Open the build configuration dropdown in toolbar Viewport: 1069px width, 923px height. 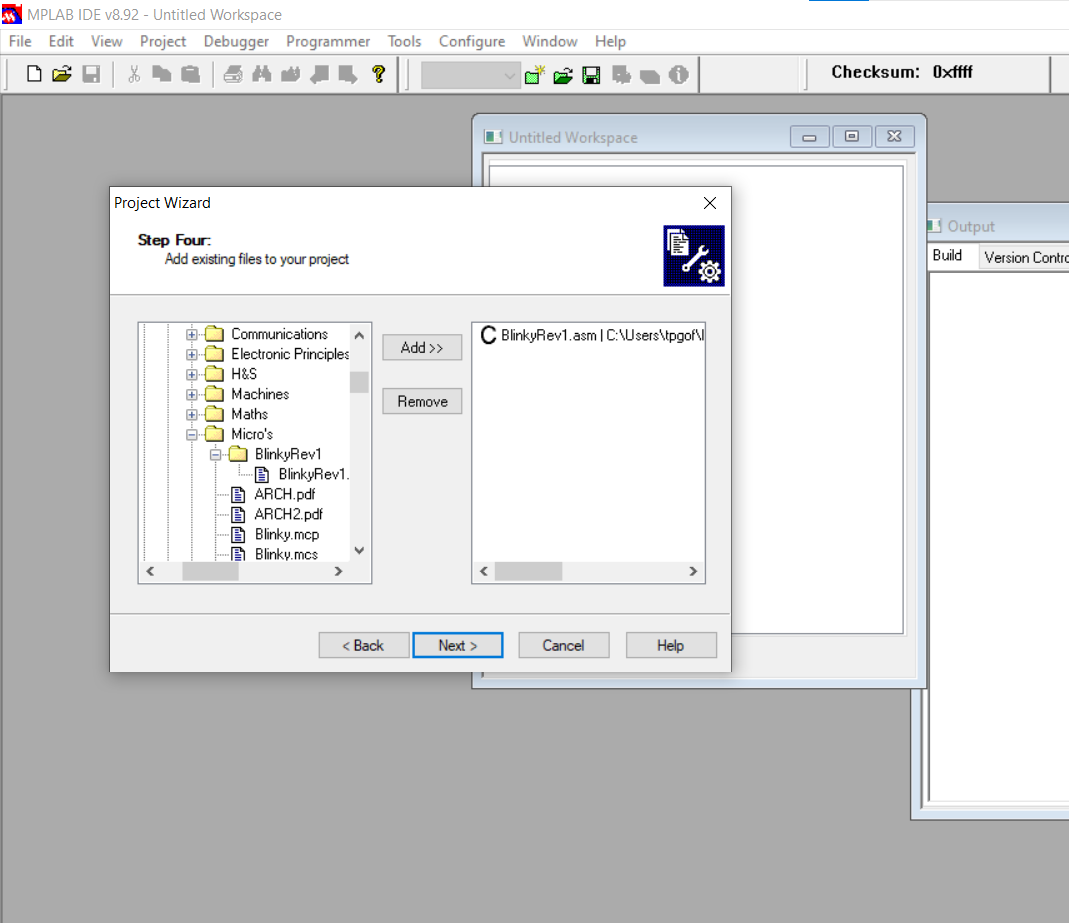(x=470, y=75)
